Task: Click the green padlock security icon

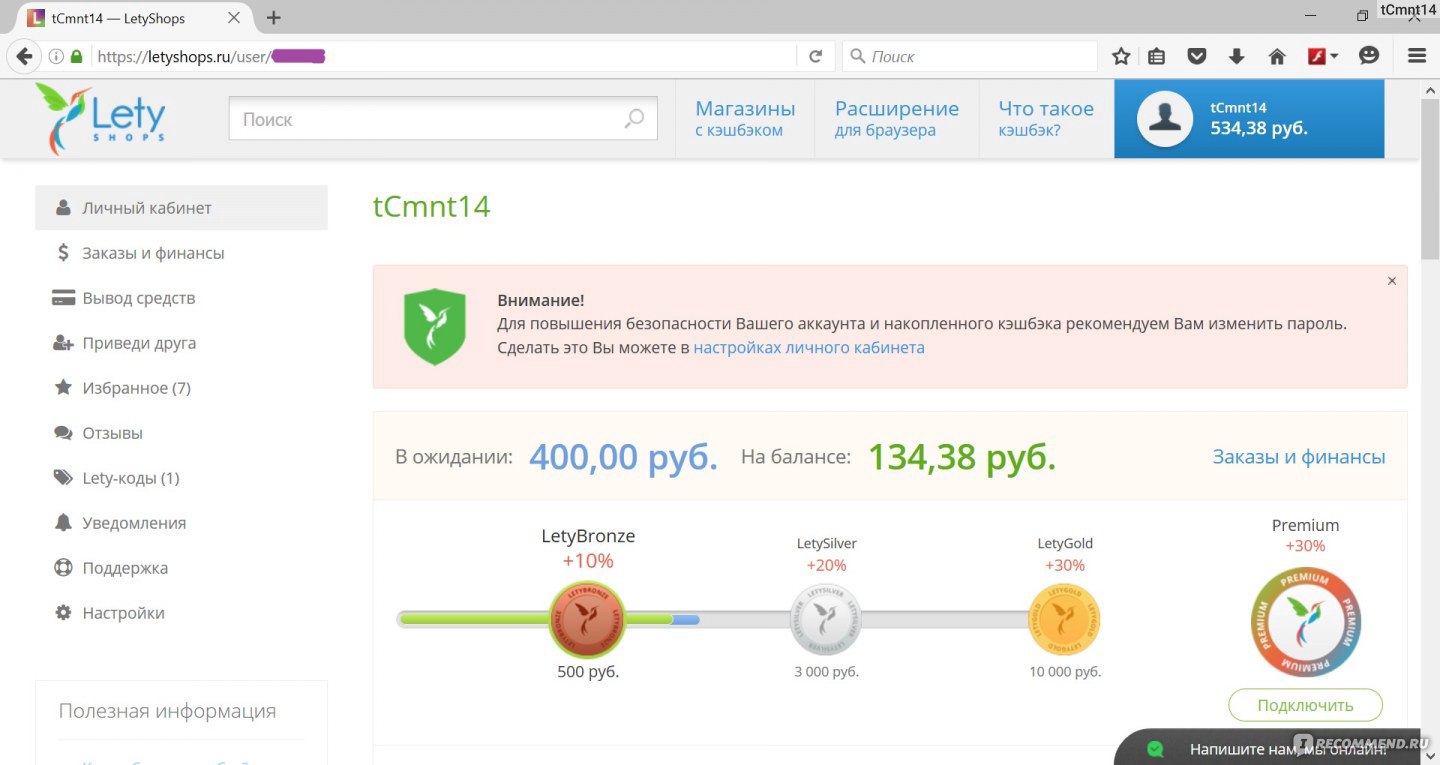Action: click(76, 57)
